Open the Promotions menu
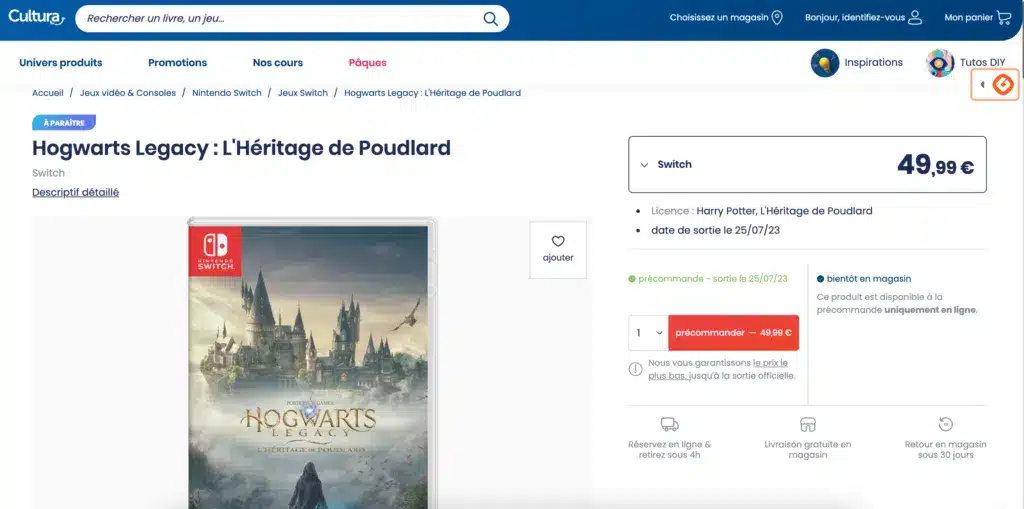Viewport: 1024px width, 509px height. click(177, 63)
